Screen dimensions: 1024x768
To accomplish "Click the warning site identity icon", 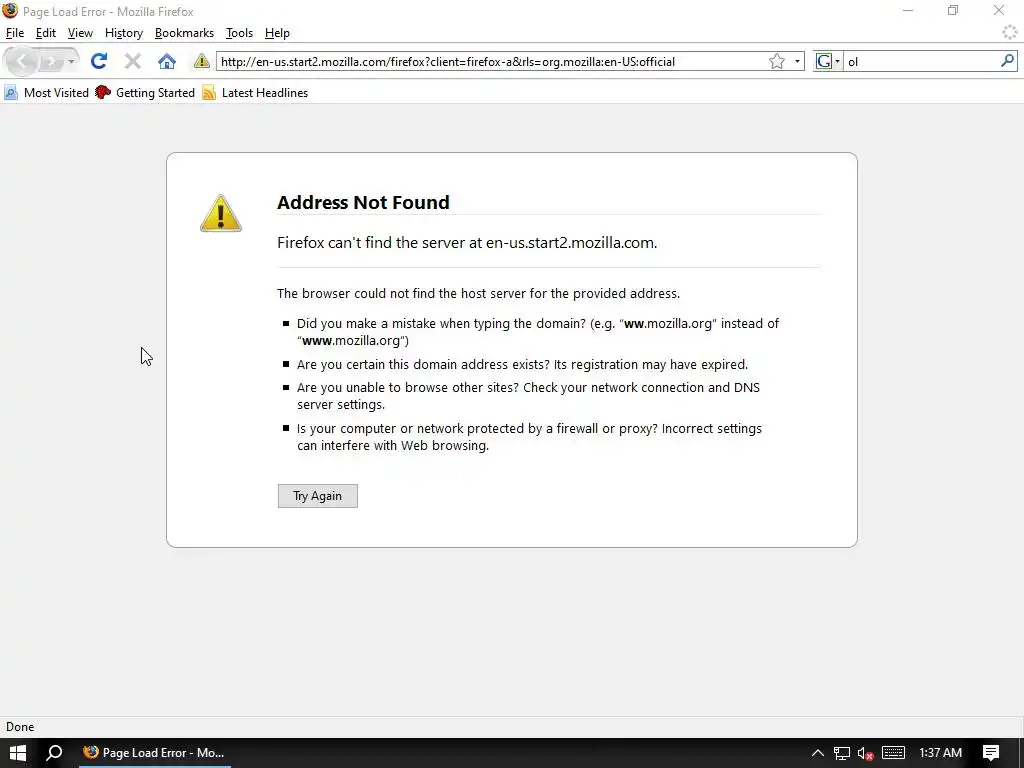I will click(x=201, y=61).
